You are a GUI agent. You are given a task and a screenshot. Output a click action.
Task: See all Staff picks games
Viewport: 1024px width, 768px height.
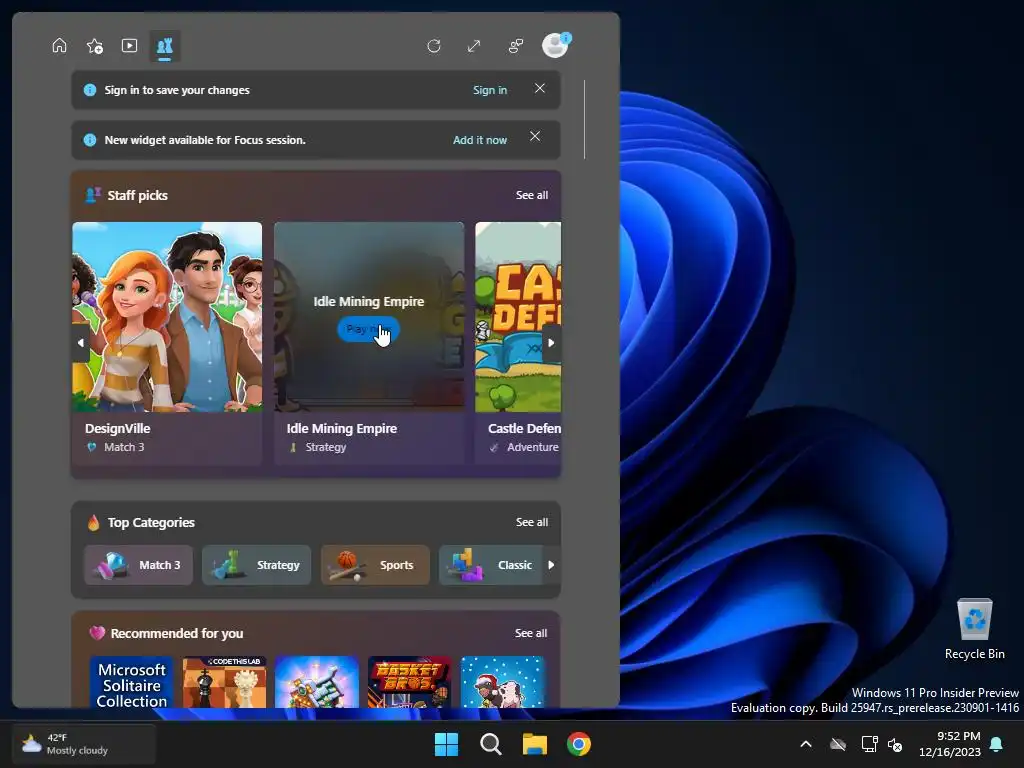pyautogui.click(x=532, y=195)
